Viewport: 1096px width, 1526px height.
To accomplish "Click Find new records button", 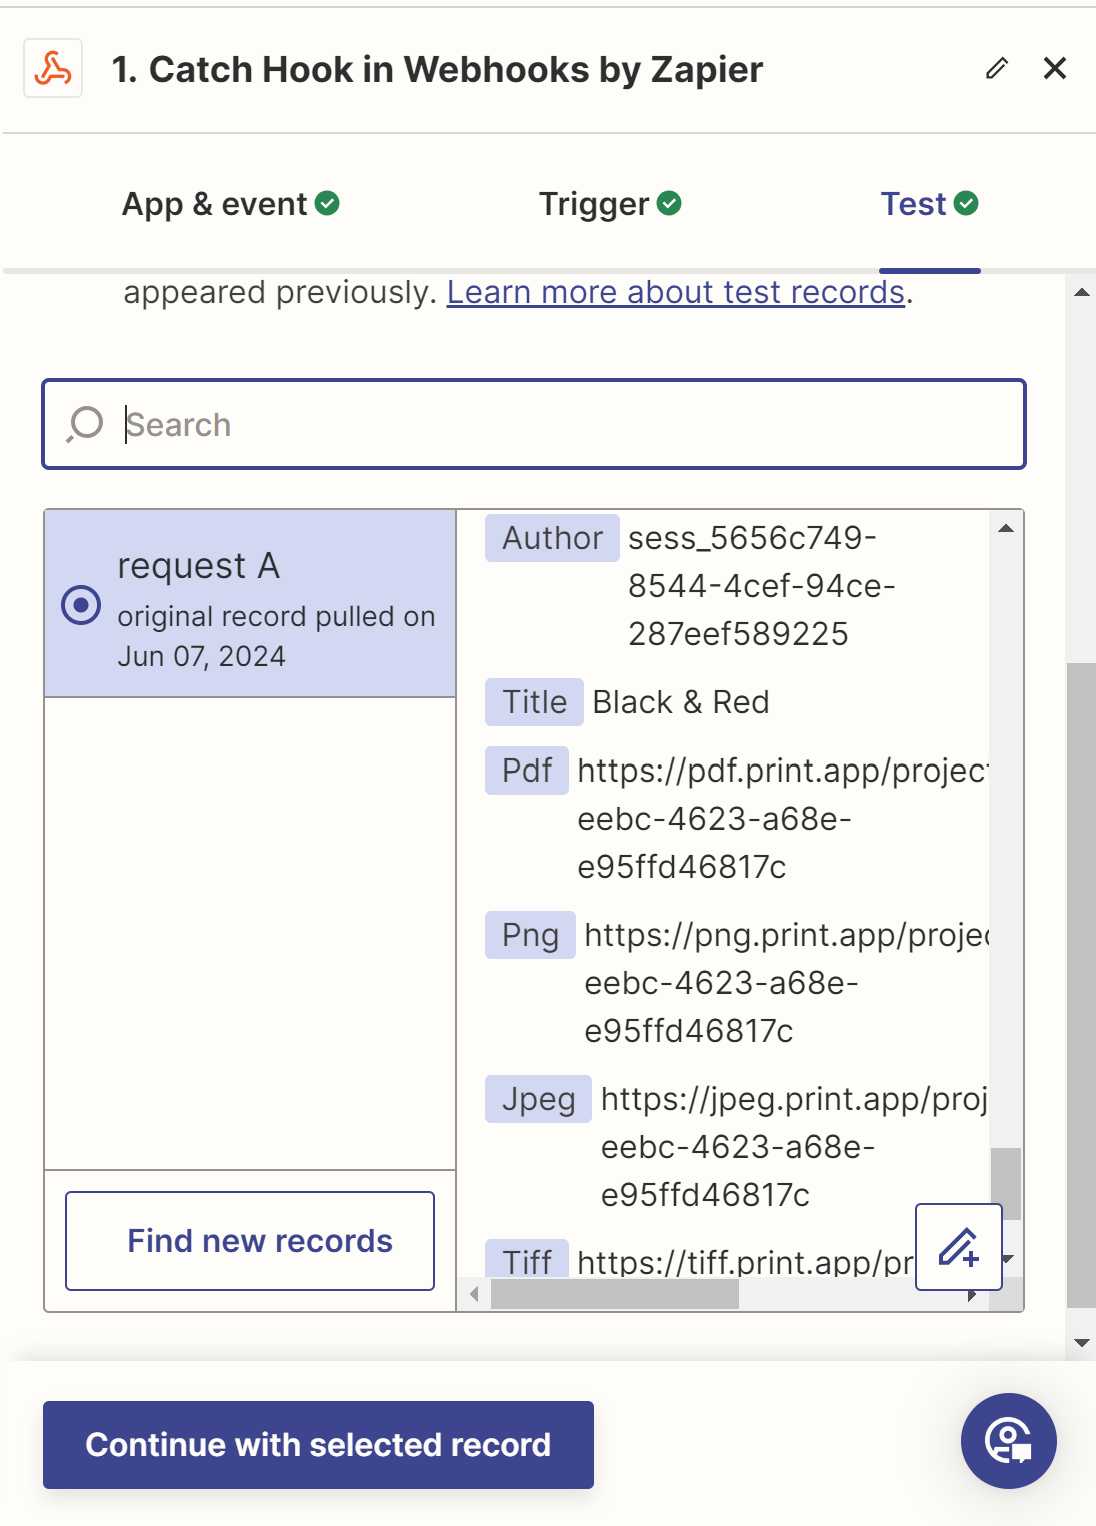I will click(x=250, y=1241).
